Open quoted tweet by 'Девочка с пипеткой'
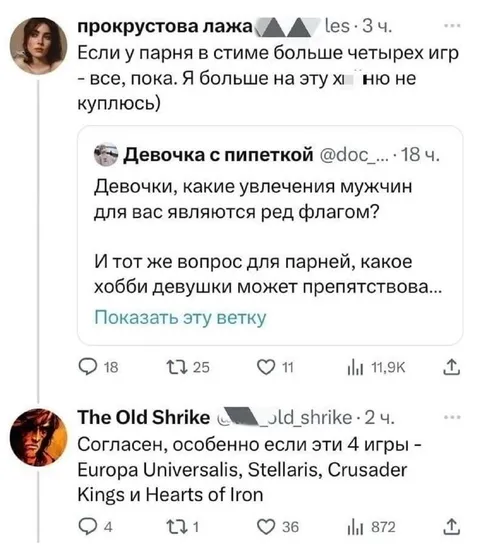The height and width of the screenshot is (549, 480). click(270, 235)
